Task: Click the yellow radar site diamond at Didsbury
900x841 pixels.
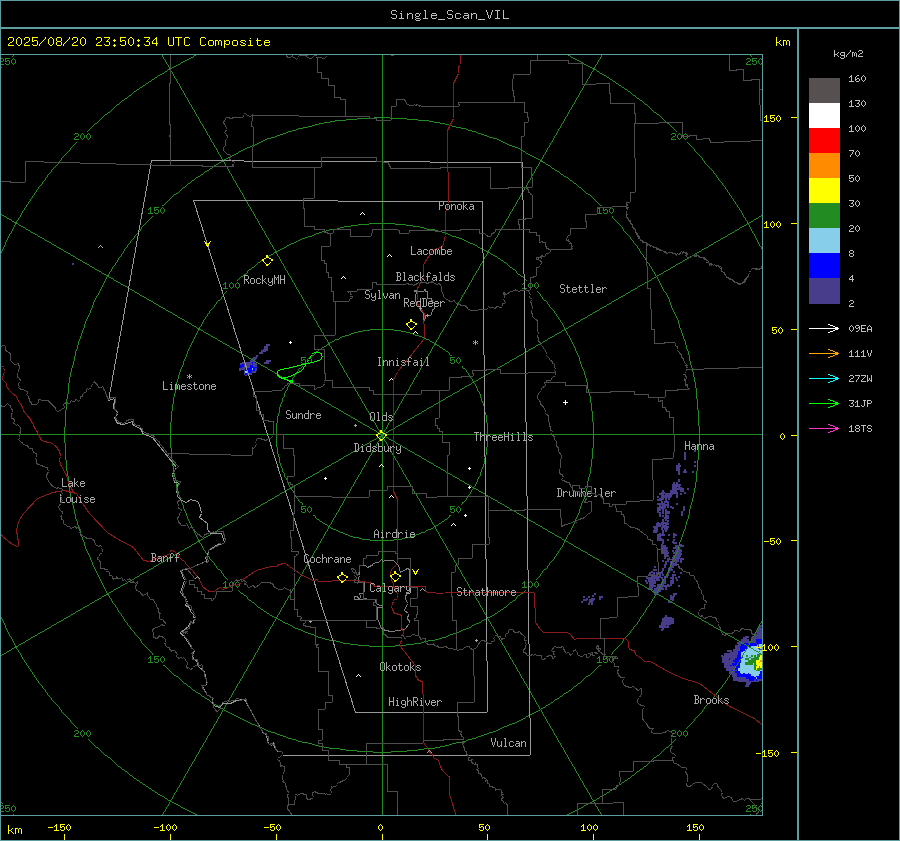Action: pyautogui.click(x=381, y=436)
